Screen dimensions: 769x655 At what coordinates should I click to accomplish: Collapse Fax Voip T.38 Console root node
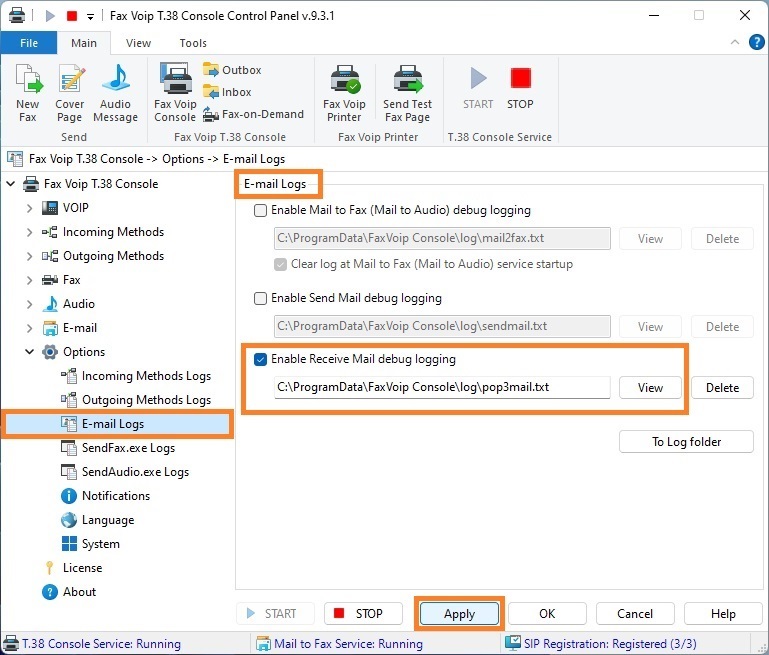11,184
